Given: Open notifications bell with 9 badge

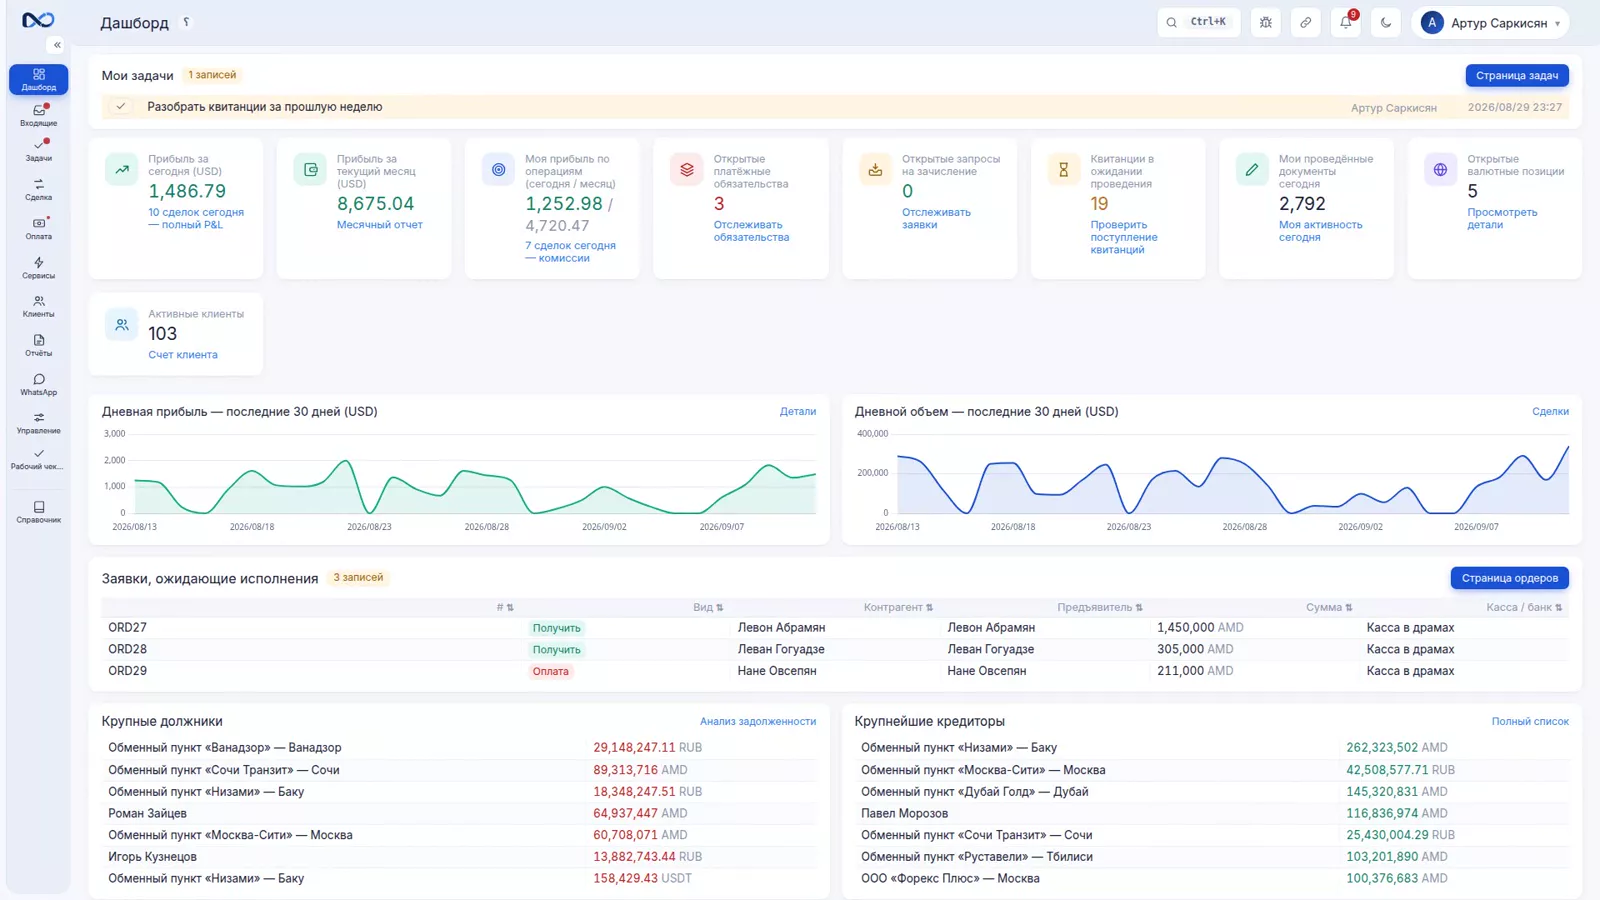Looking at the screenshot, I should (x=1346, y=22).
